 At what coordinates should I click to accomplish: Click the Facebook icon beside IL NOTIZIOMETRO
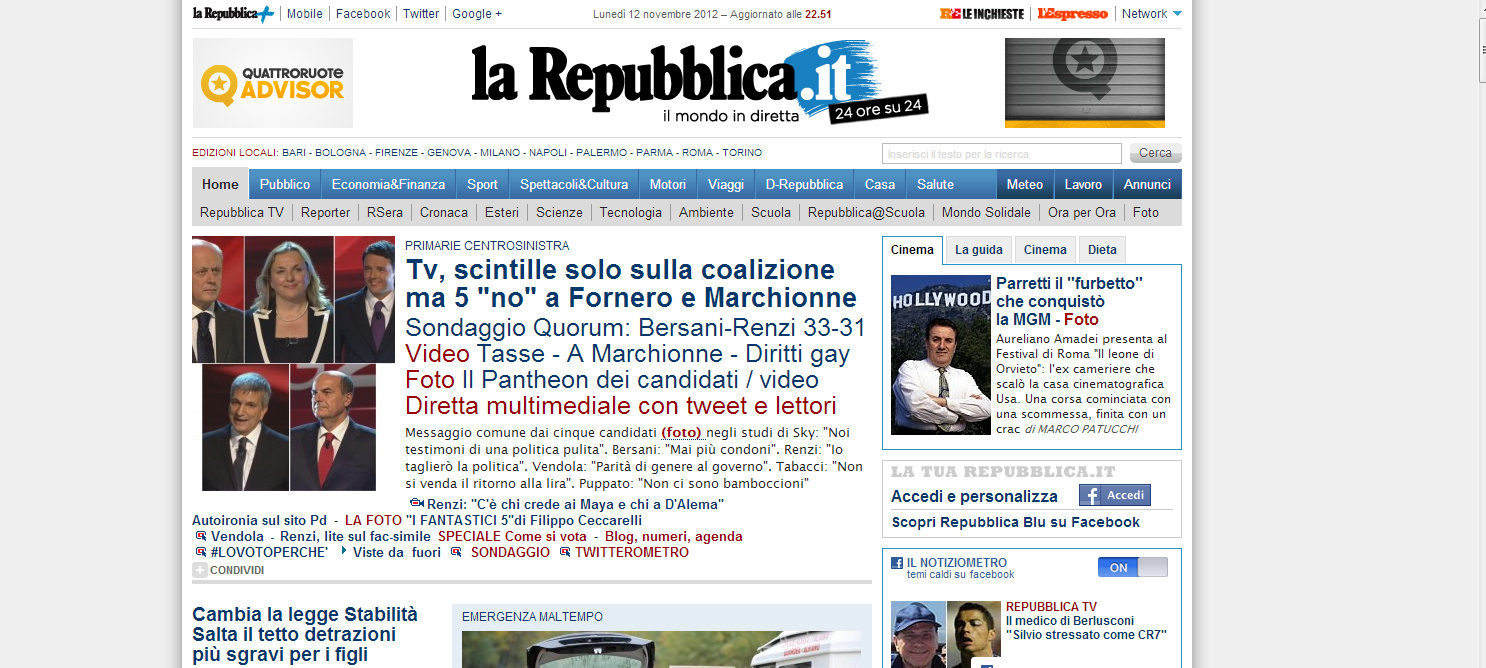tap(897, 563)
